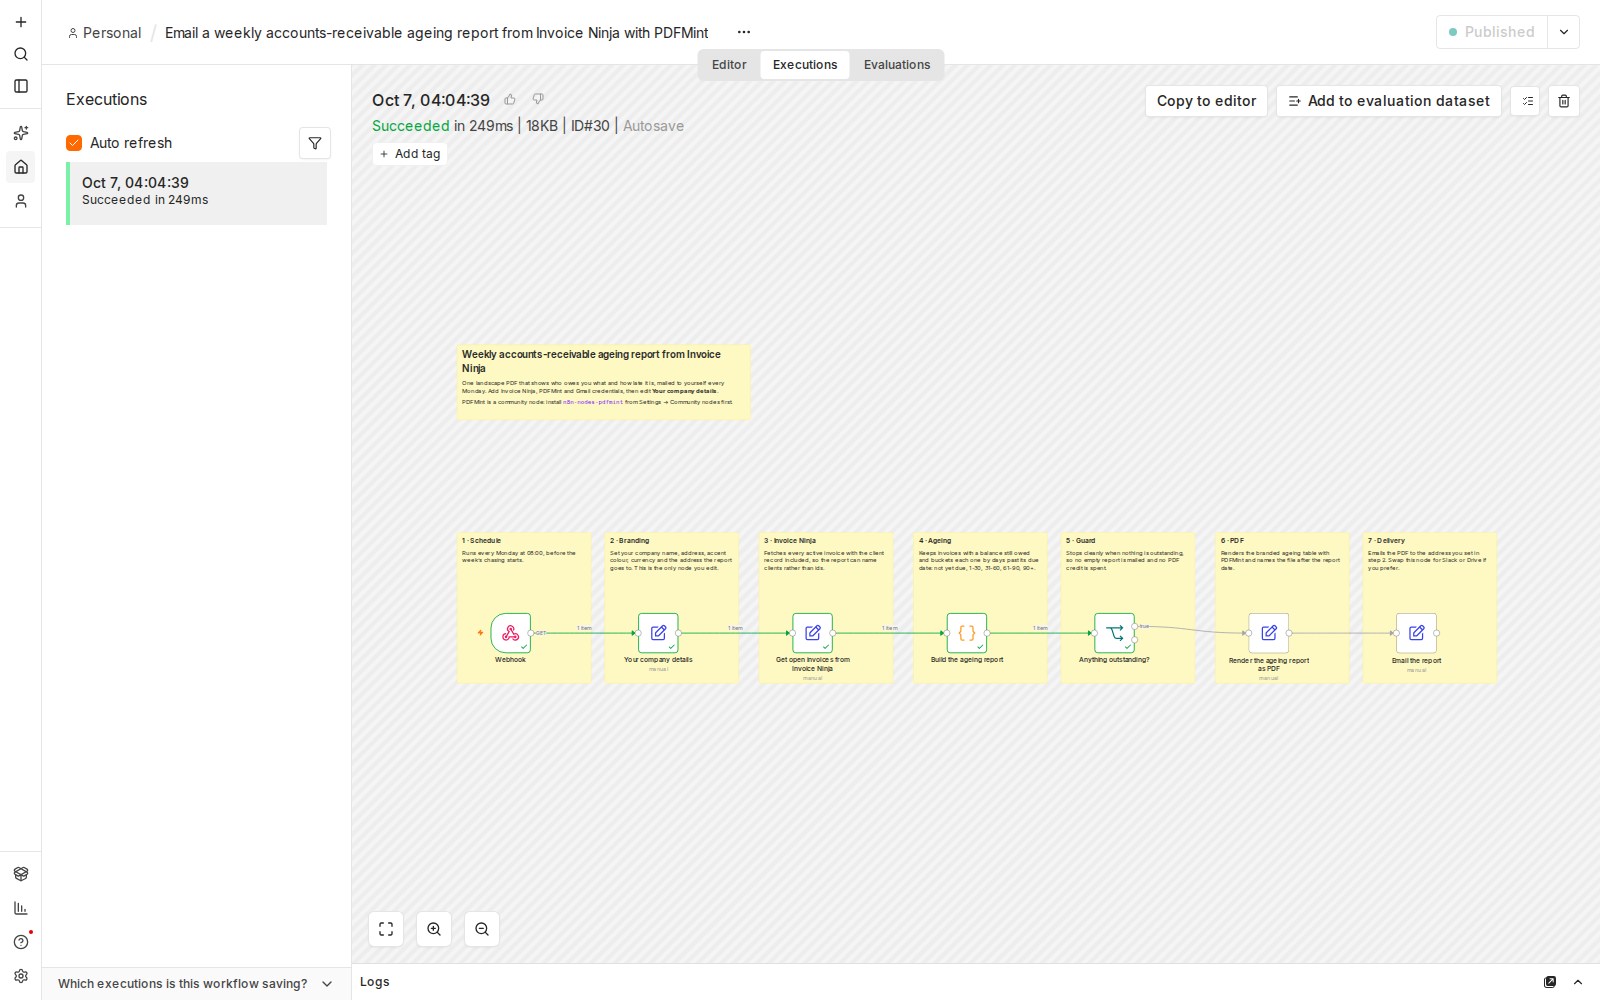Select the Webhook node
The image size is (1600, 1000).
[x=511, y=633]
